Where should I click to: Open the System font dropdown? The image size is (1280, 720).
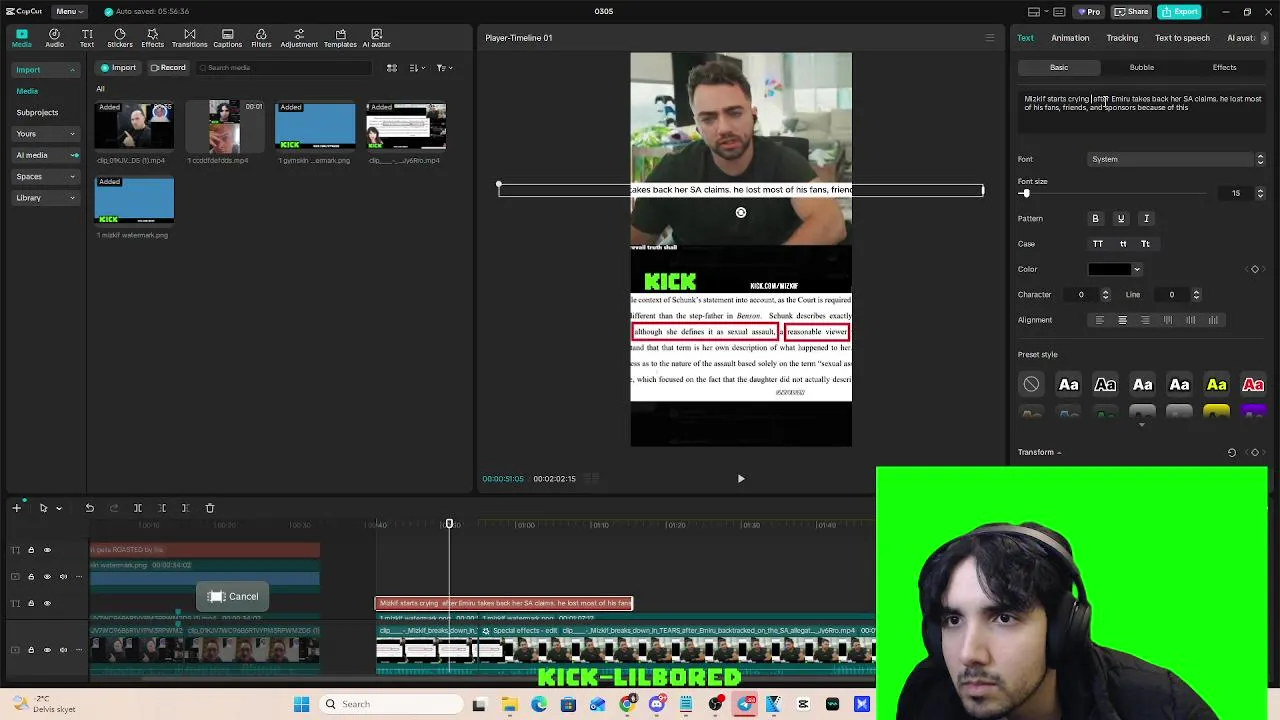coord(1176,159)
